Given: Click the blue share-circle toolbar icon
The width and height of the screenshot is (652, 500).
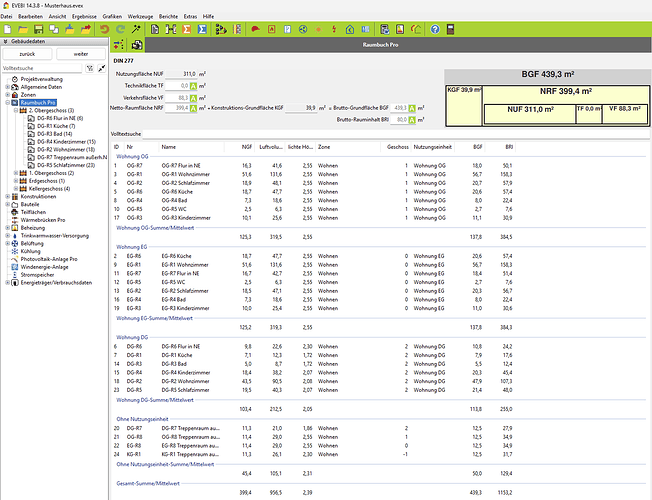Looking at the screenshot, I should tap(303, 29).
